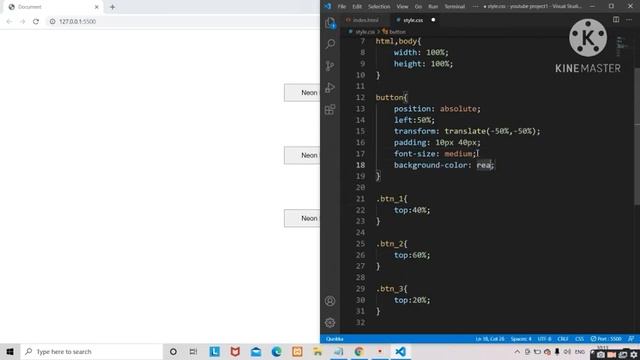The image size is (640, 360).
Task: Show hidden system tray icons
Action: pos(517,352)
